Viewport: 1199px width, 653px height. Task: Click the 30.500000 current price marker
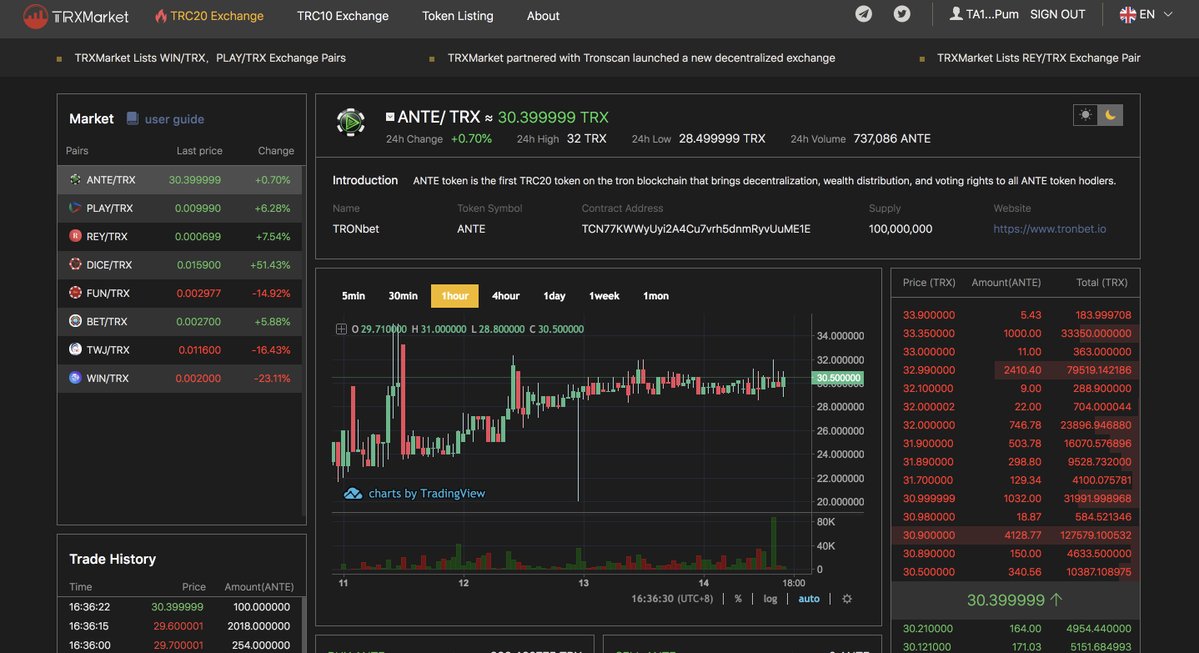click(837, 378)
